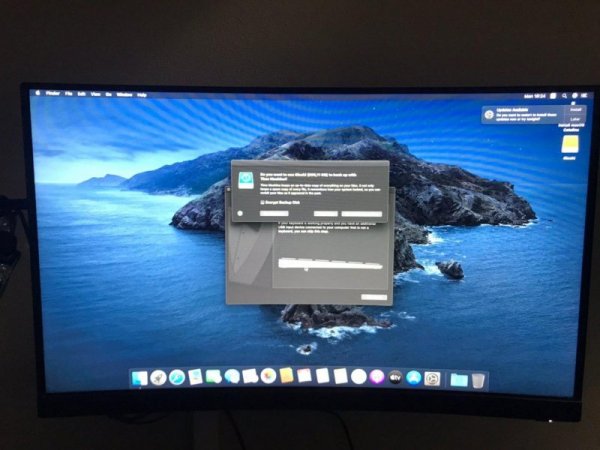Open Finder menu in menu bar
Image resolution: width=600 pixels, height=450 pixels.
point(53,93)
